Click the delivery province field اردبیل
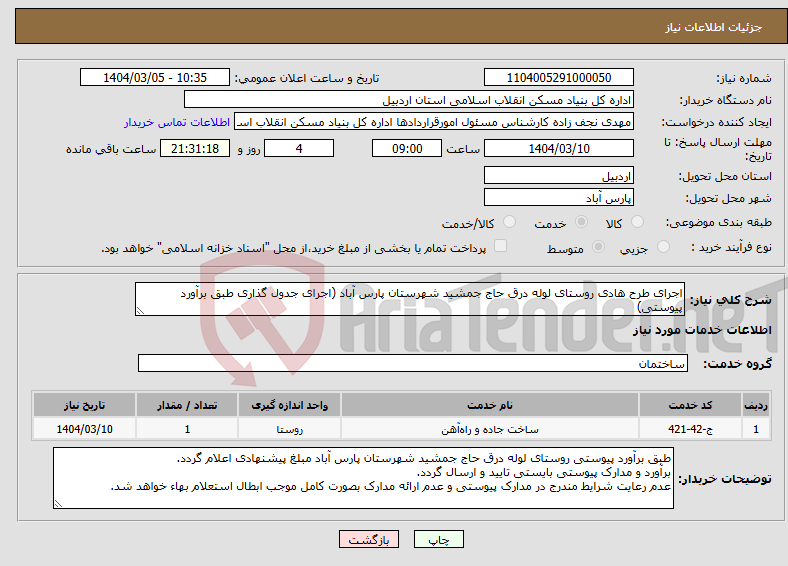The width and height of the screenshot is (788, 566). click(559, 175)
